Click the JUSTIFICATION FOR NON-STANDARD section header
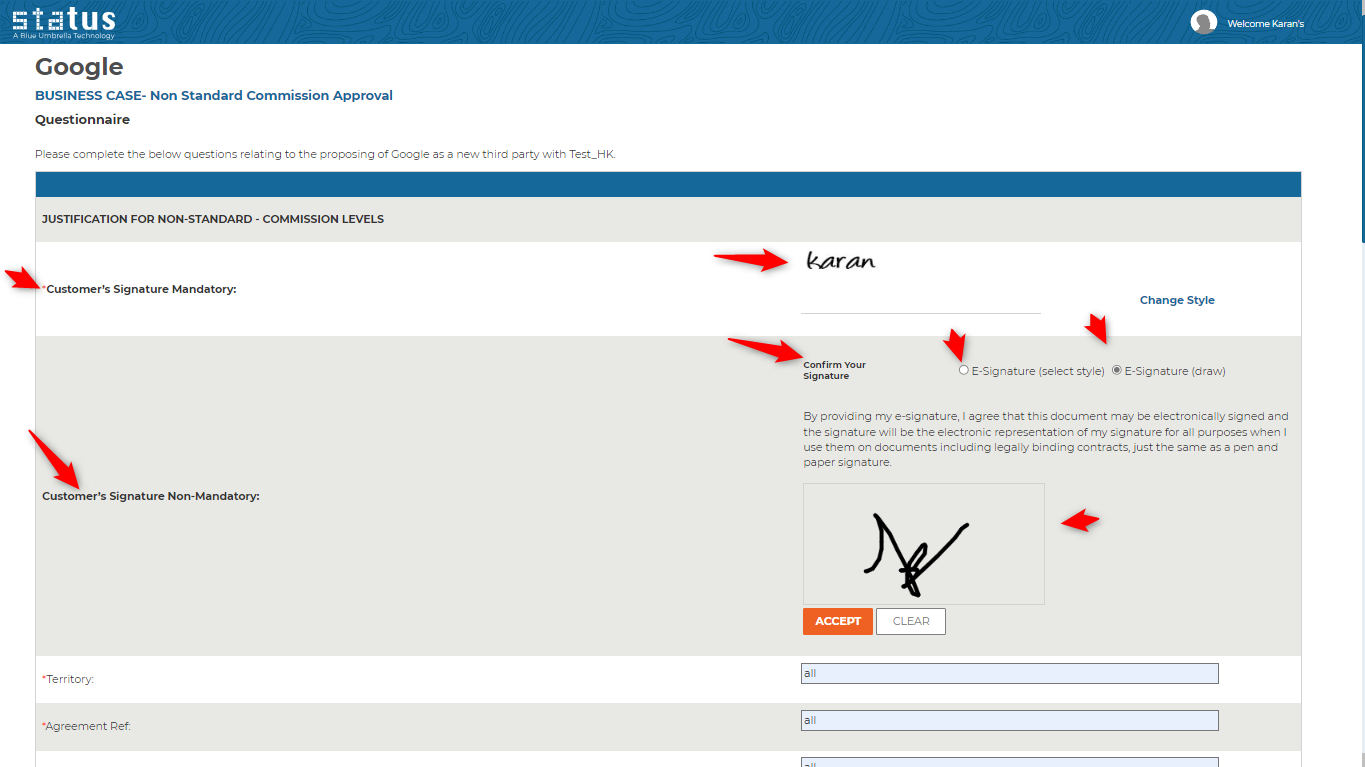The image size is (1365, 767). tap(211, 218)
